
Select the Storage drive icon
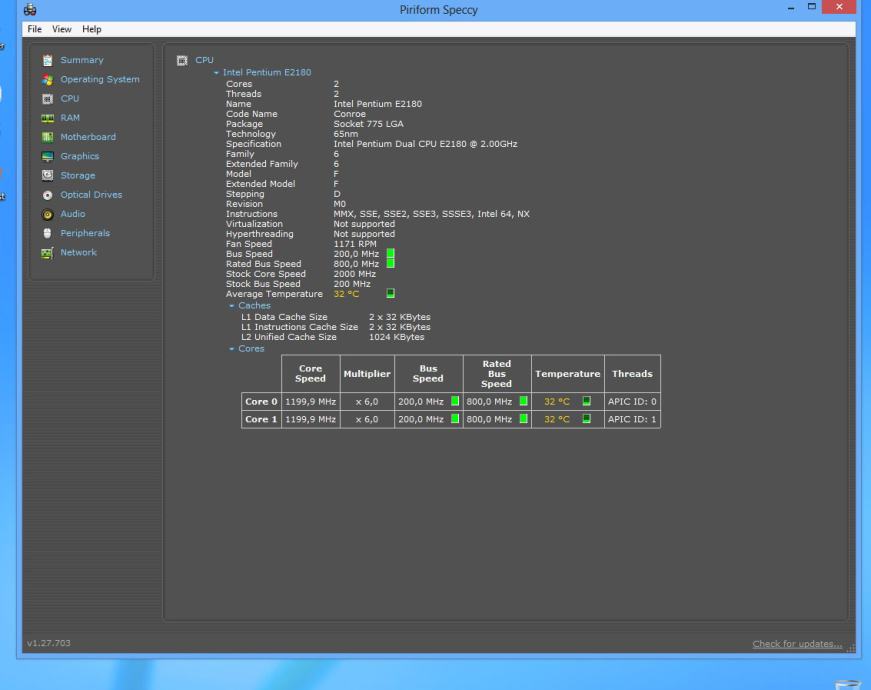pyautogui.click(x=46, y=176)
